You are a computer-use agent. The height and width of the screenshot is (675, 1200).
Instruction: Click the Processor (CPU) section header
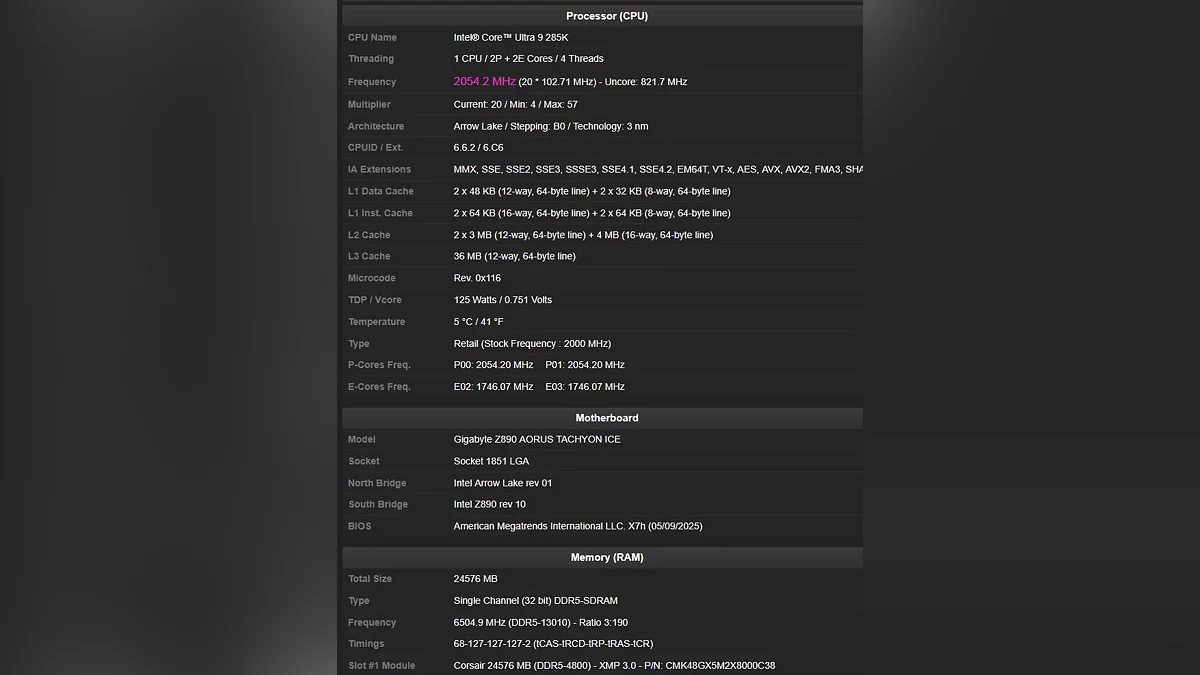click(606, 16)
